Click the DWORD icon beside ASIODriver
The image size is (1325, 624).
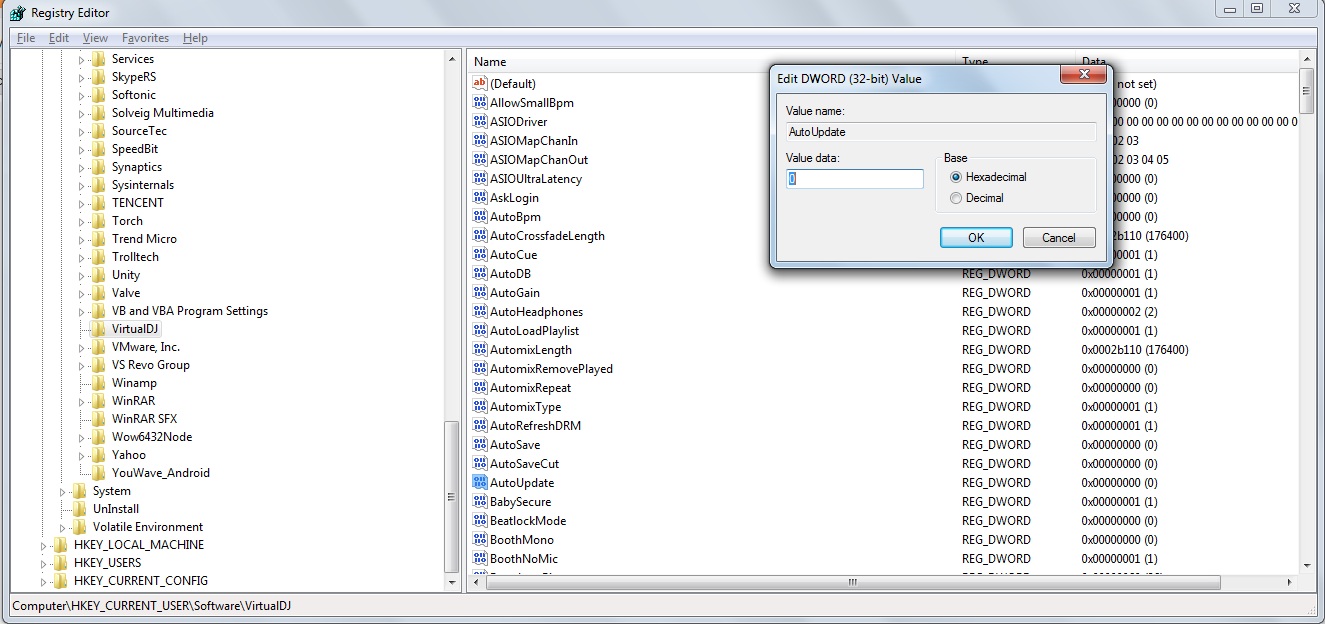click(x=481, y=121)
